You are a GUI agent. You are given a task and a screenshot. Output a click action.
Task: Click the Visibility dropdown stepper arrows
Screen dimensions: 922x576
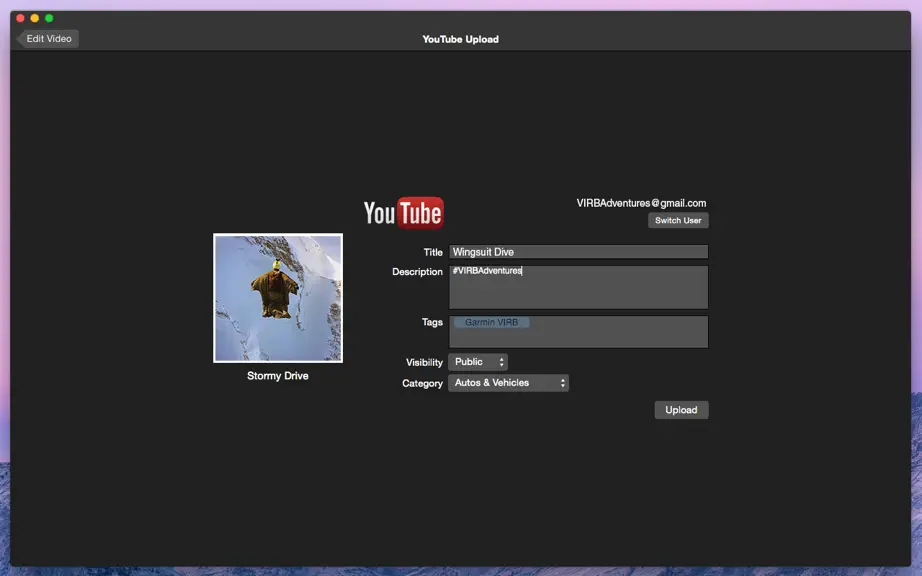pos(501,362)
